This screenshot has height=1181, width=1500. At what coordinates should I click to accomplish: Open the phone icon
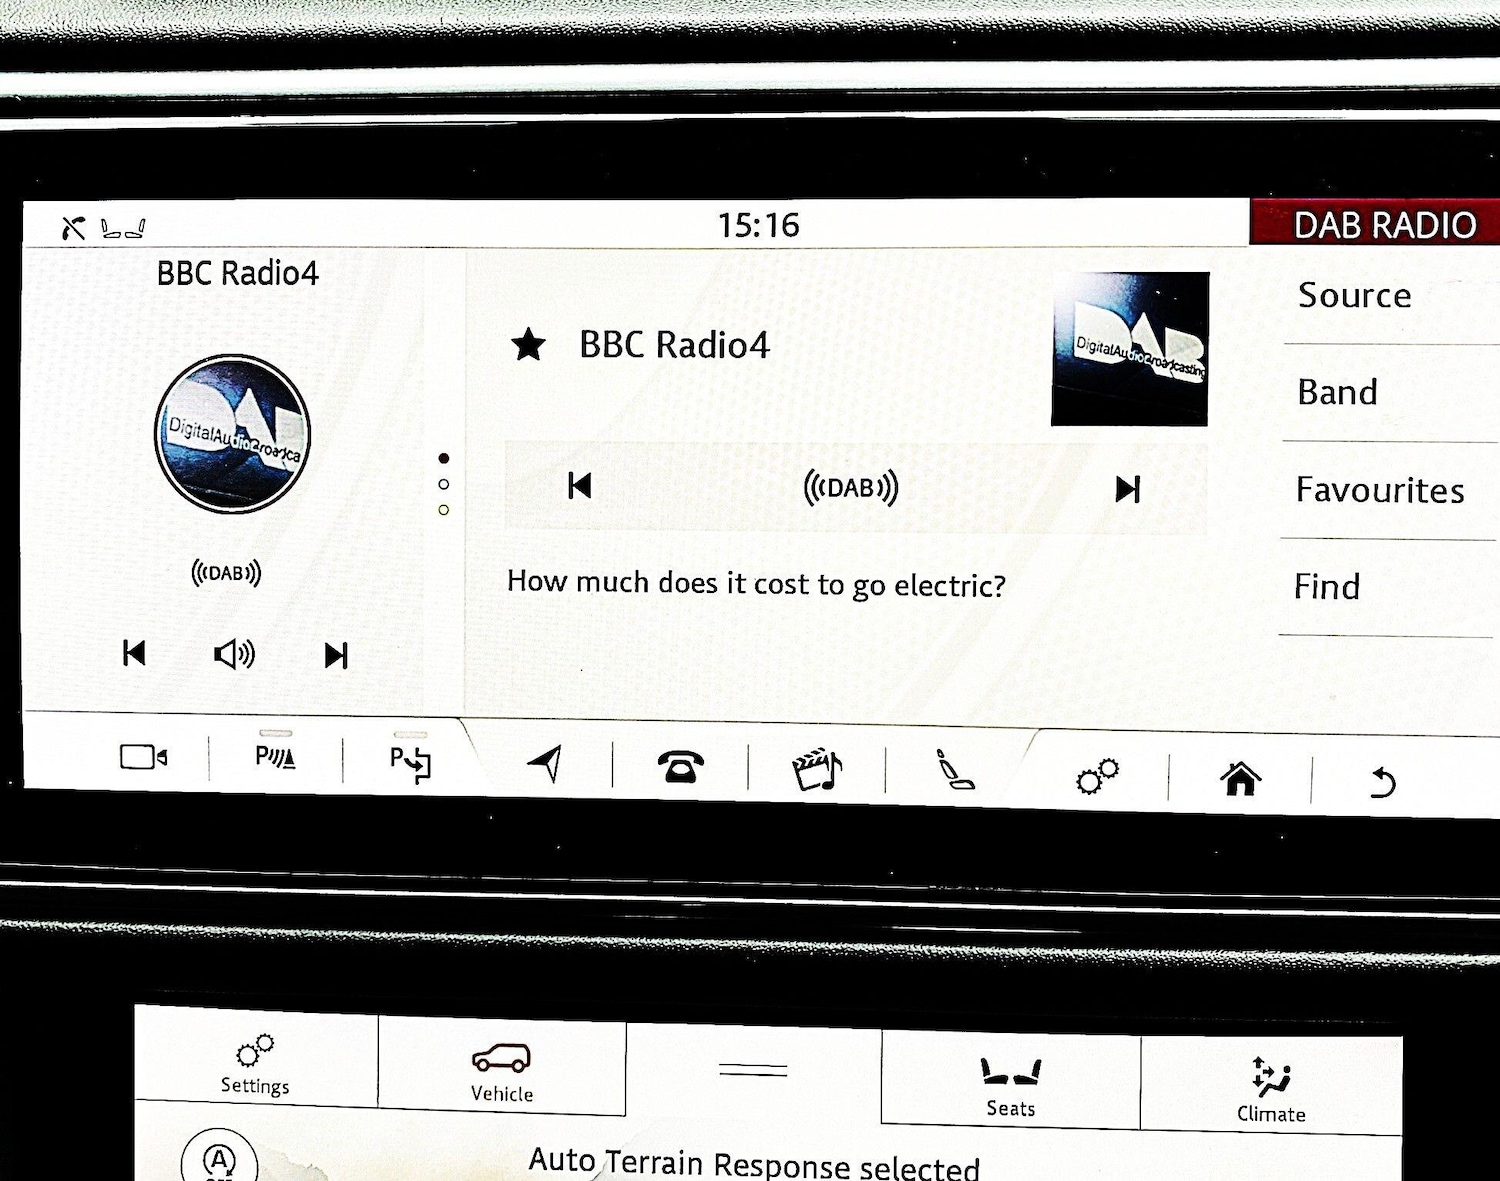(680, 768)
